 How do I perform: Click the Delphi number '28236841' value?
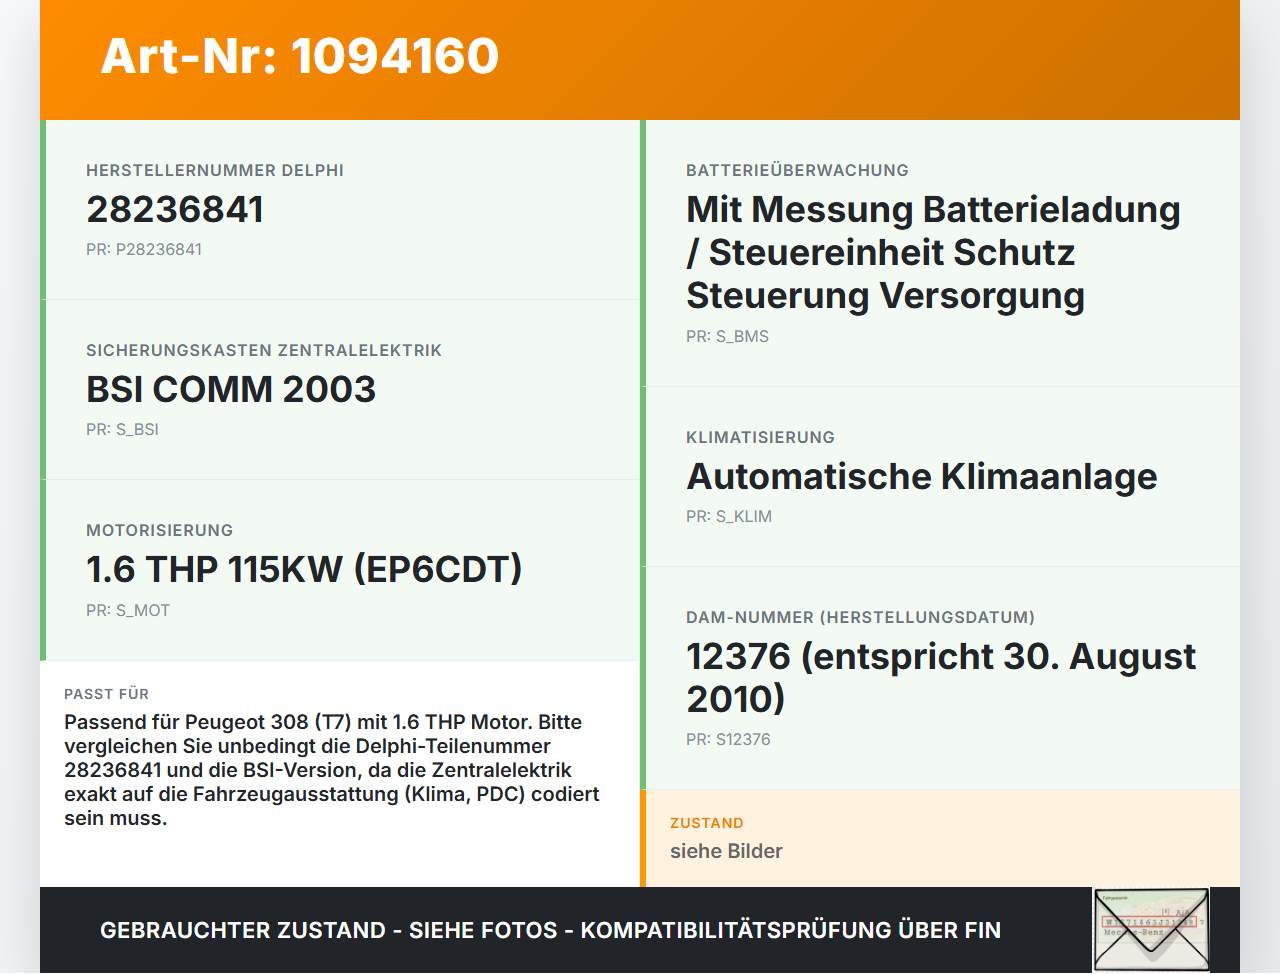coord(175,209)
